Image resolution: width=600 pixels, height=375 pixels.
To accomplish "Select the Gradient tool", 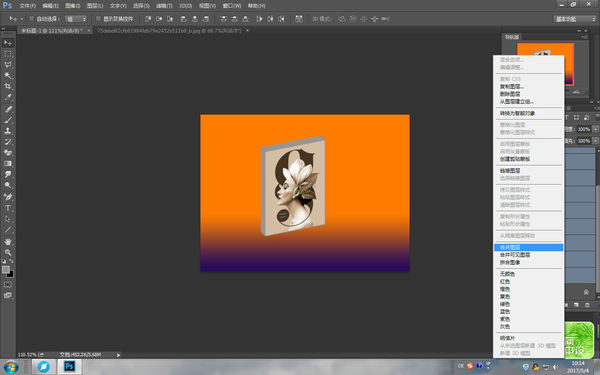I will coord(8,163).
